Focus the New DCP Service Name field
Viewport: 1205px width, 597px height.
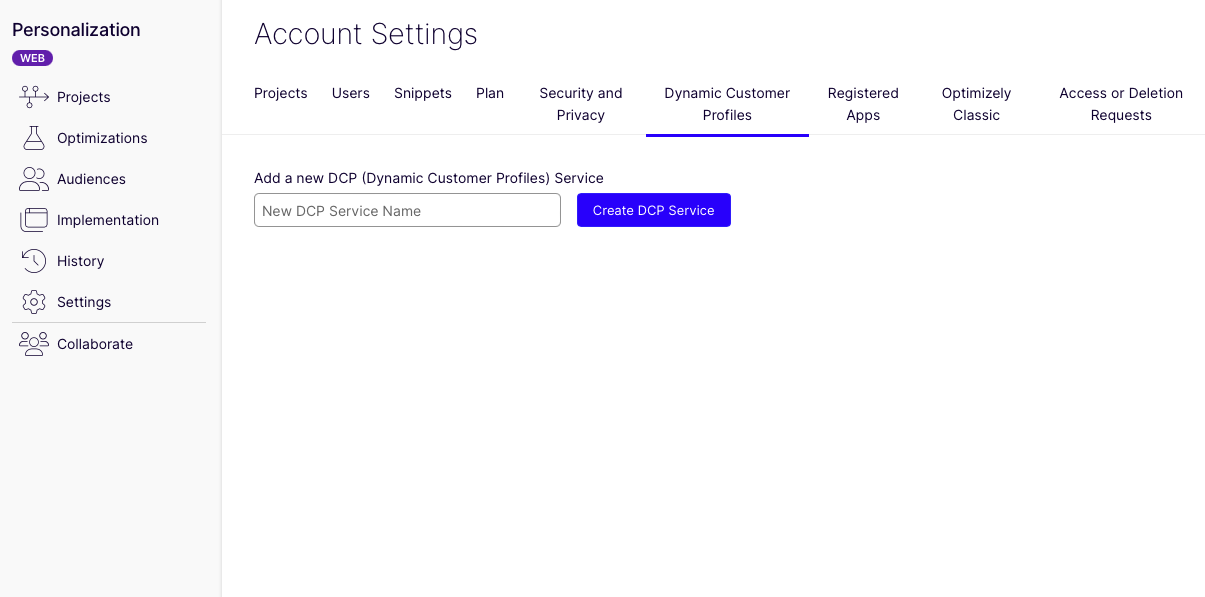[407, 211]
